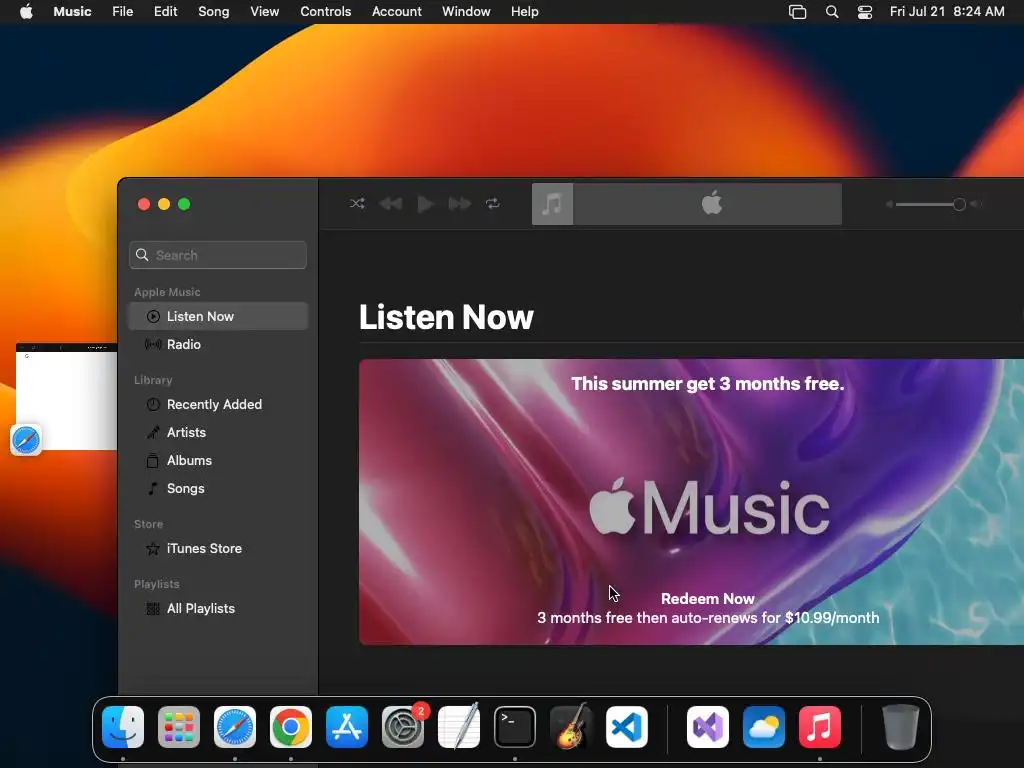
Task: Open the Controls menu
Action: [325, 11]
